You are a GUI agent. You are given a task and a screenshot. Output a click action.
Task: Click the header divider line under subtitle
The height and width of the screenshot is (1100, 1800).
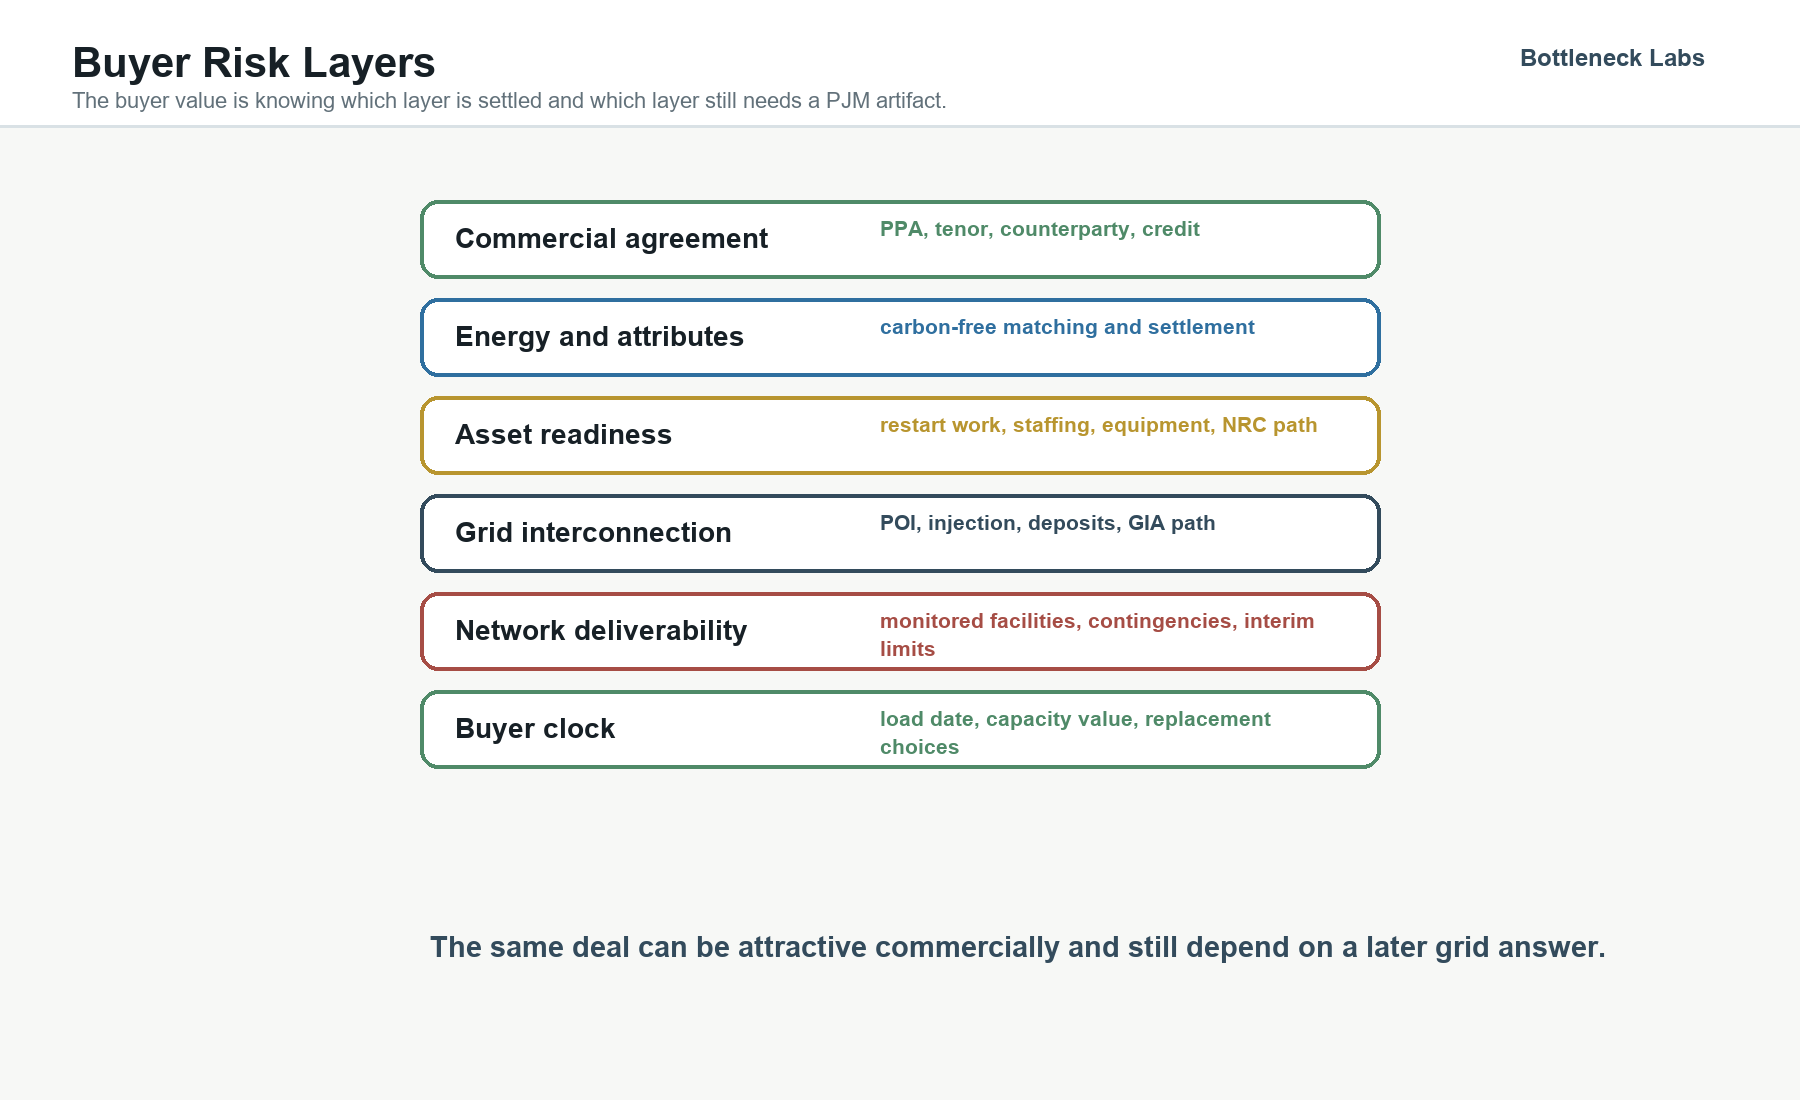pos(900,126)
